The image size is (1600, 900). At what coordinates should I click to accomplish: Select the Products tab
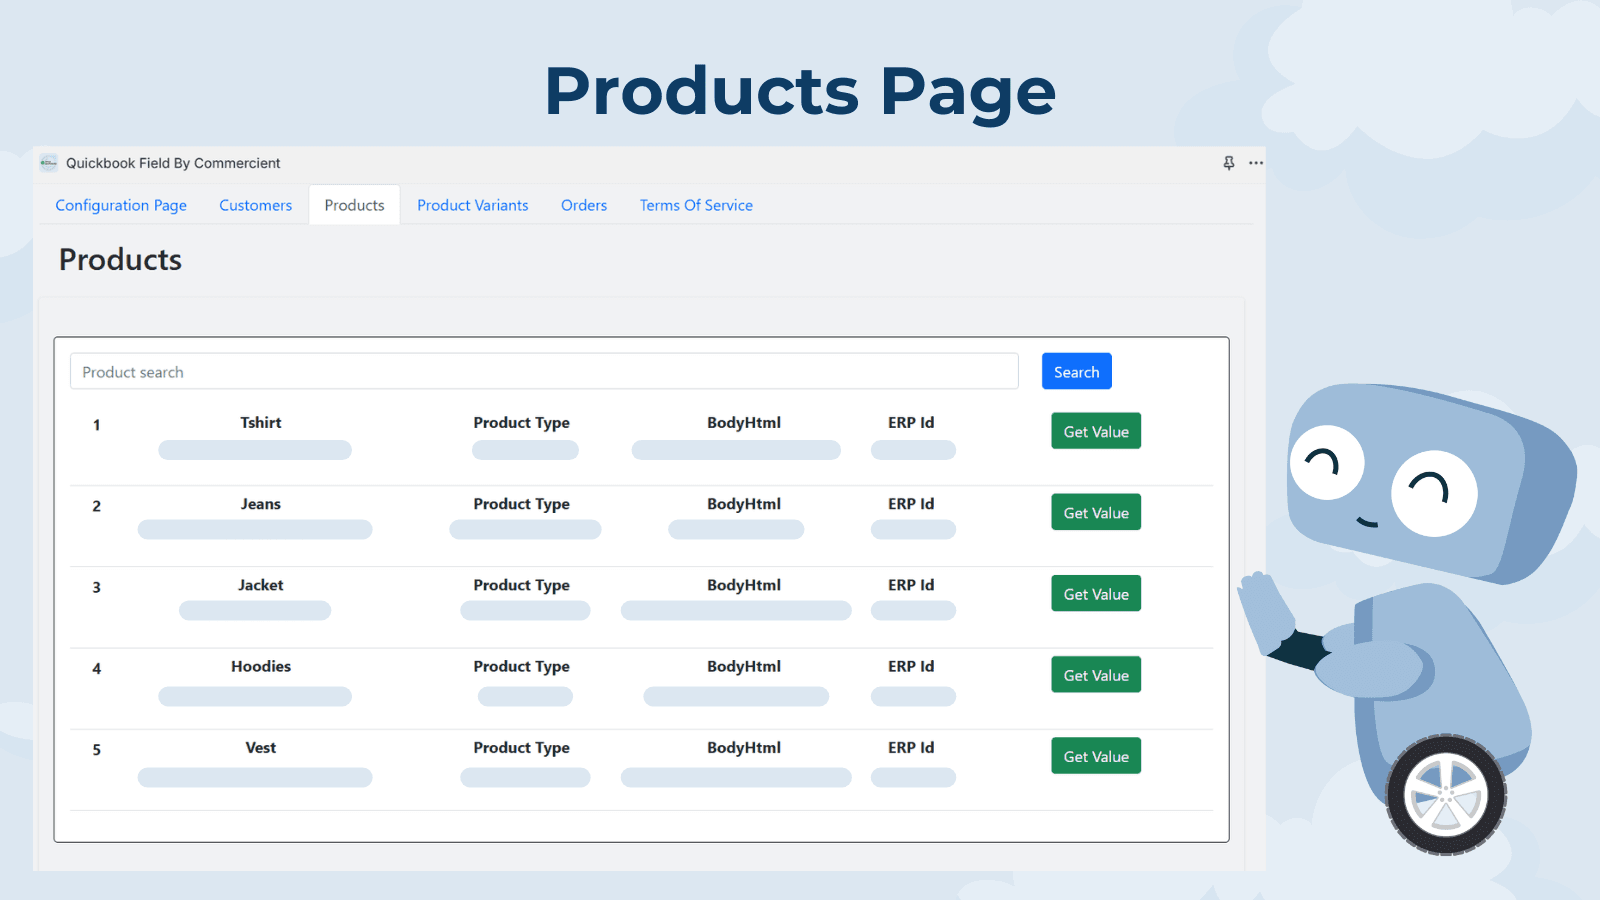pyautogui.click(x=354, y=205)
